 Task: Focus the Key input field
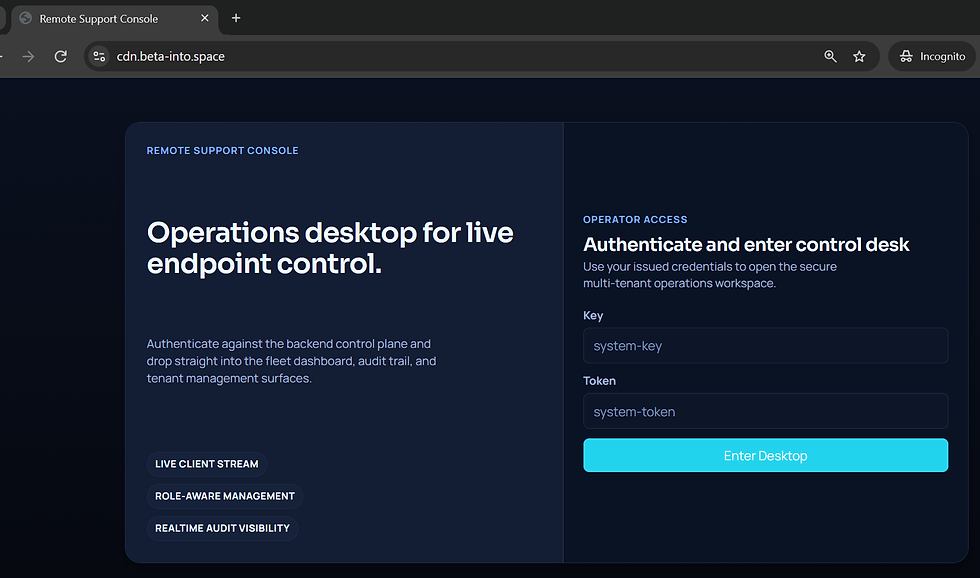tap(765, 346)
